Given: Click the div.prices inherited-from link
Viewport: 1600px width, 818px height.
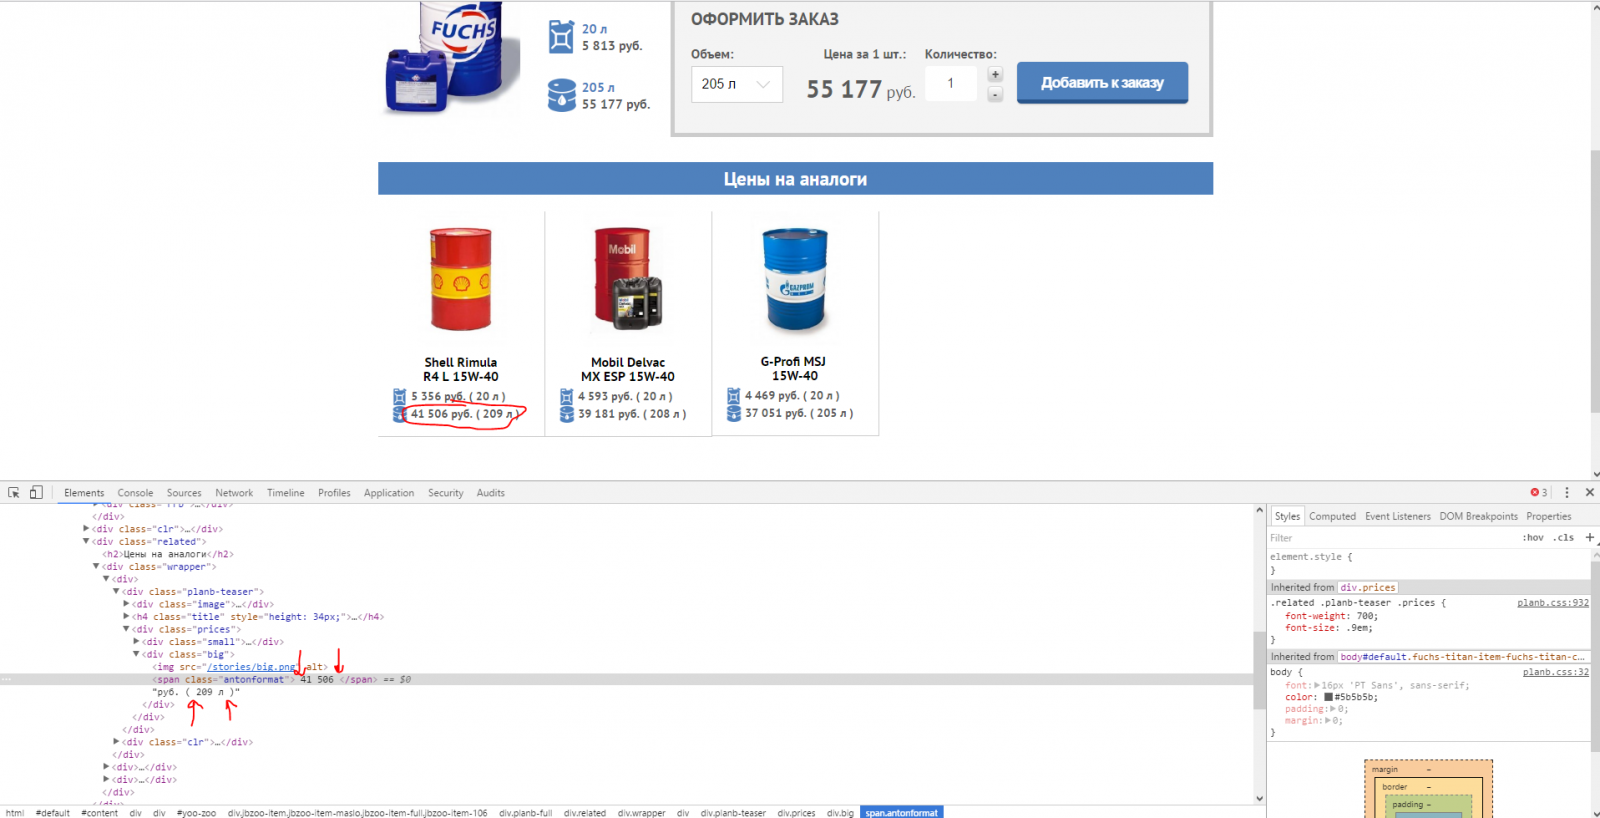Looking at the screenshot, I should 1367,587.
